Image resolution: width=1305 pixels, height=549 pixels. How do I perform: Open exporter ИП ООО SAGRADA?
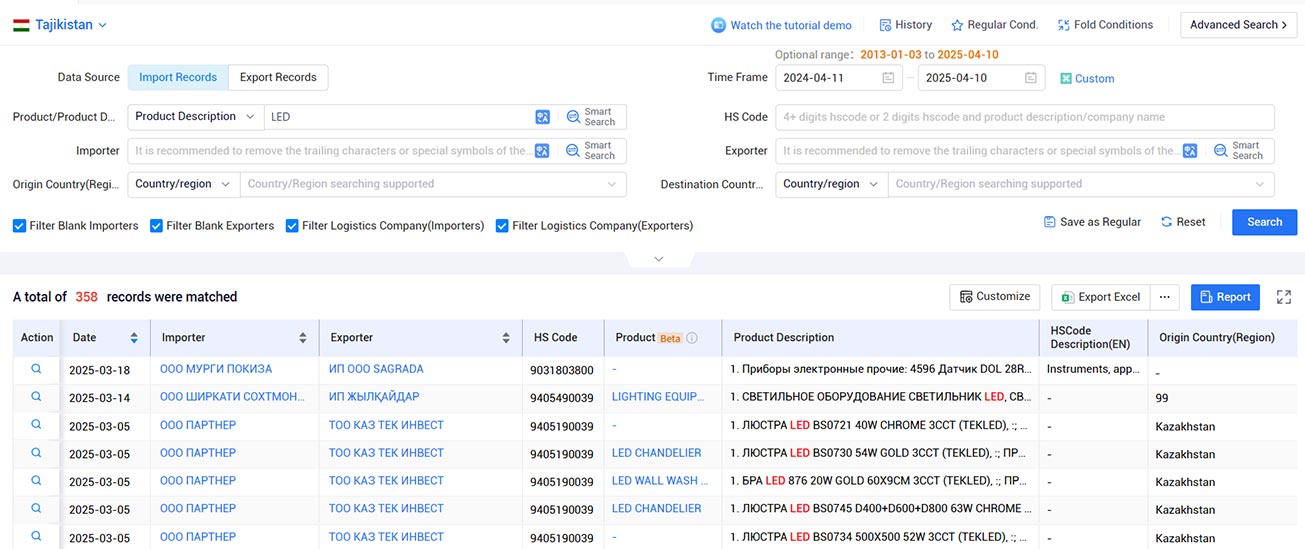(376, 369)
